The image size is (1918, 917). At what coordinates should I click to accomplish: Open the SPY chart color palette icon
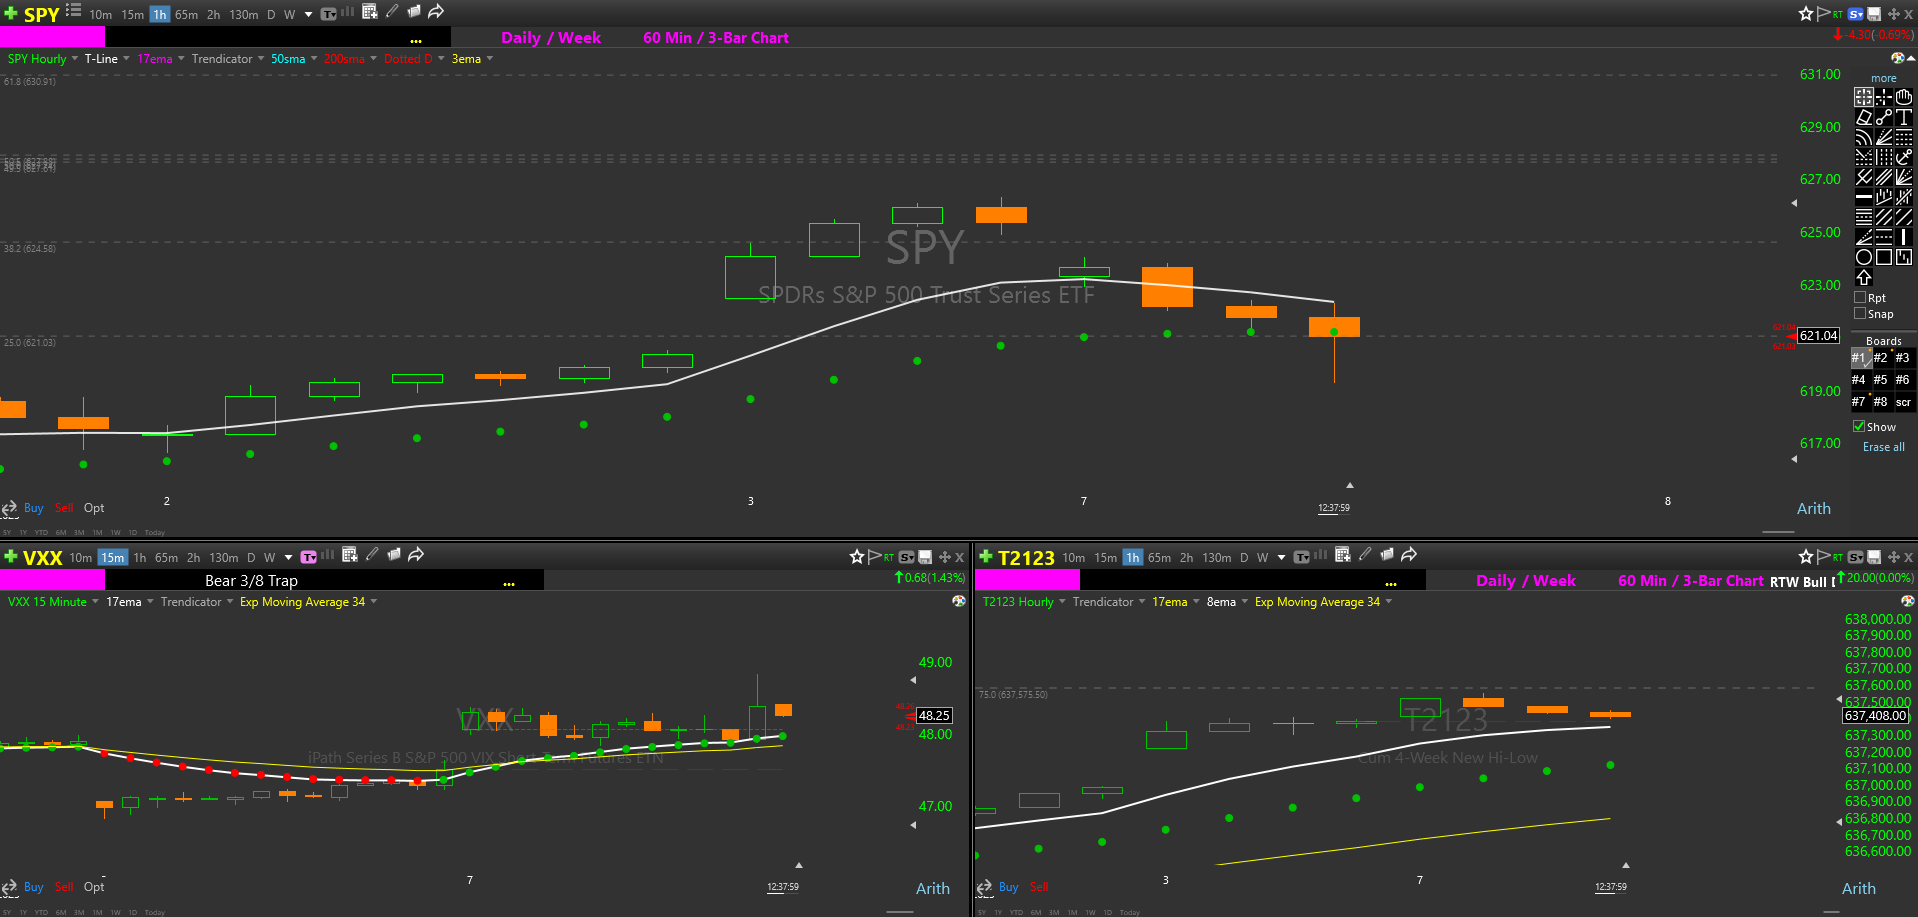click(x=1897, y=58)
